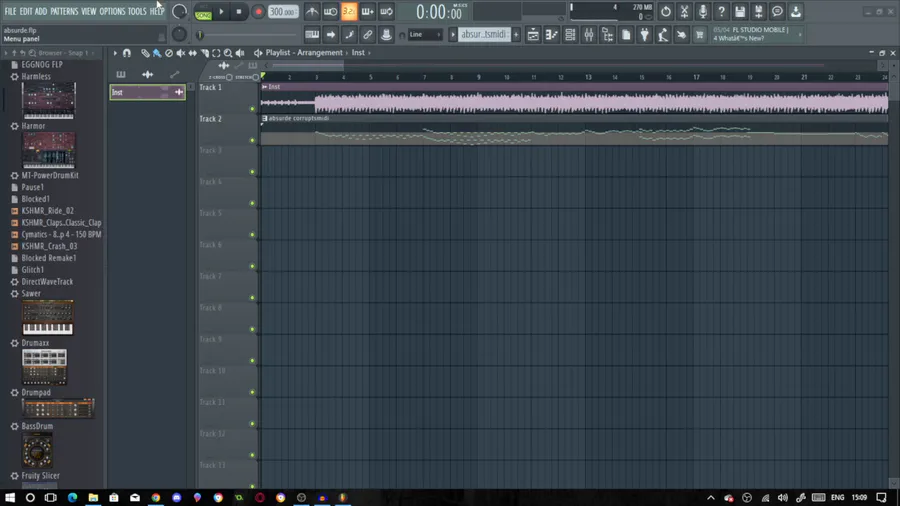
Task: Toggle loop recording icon
Action: click(386, 11)
